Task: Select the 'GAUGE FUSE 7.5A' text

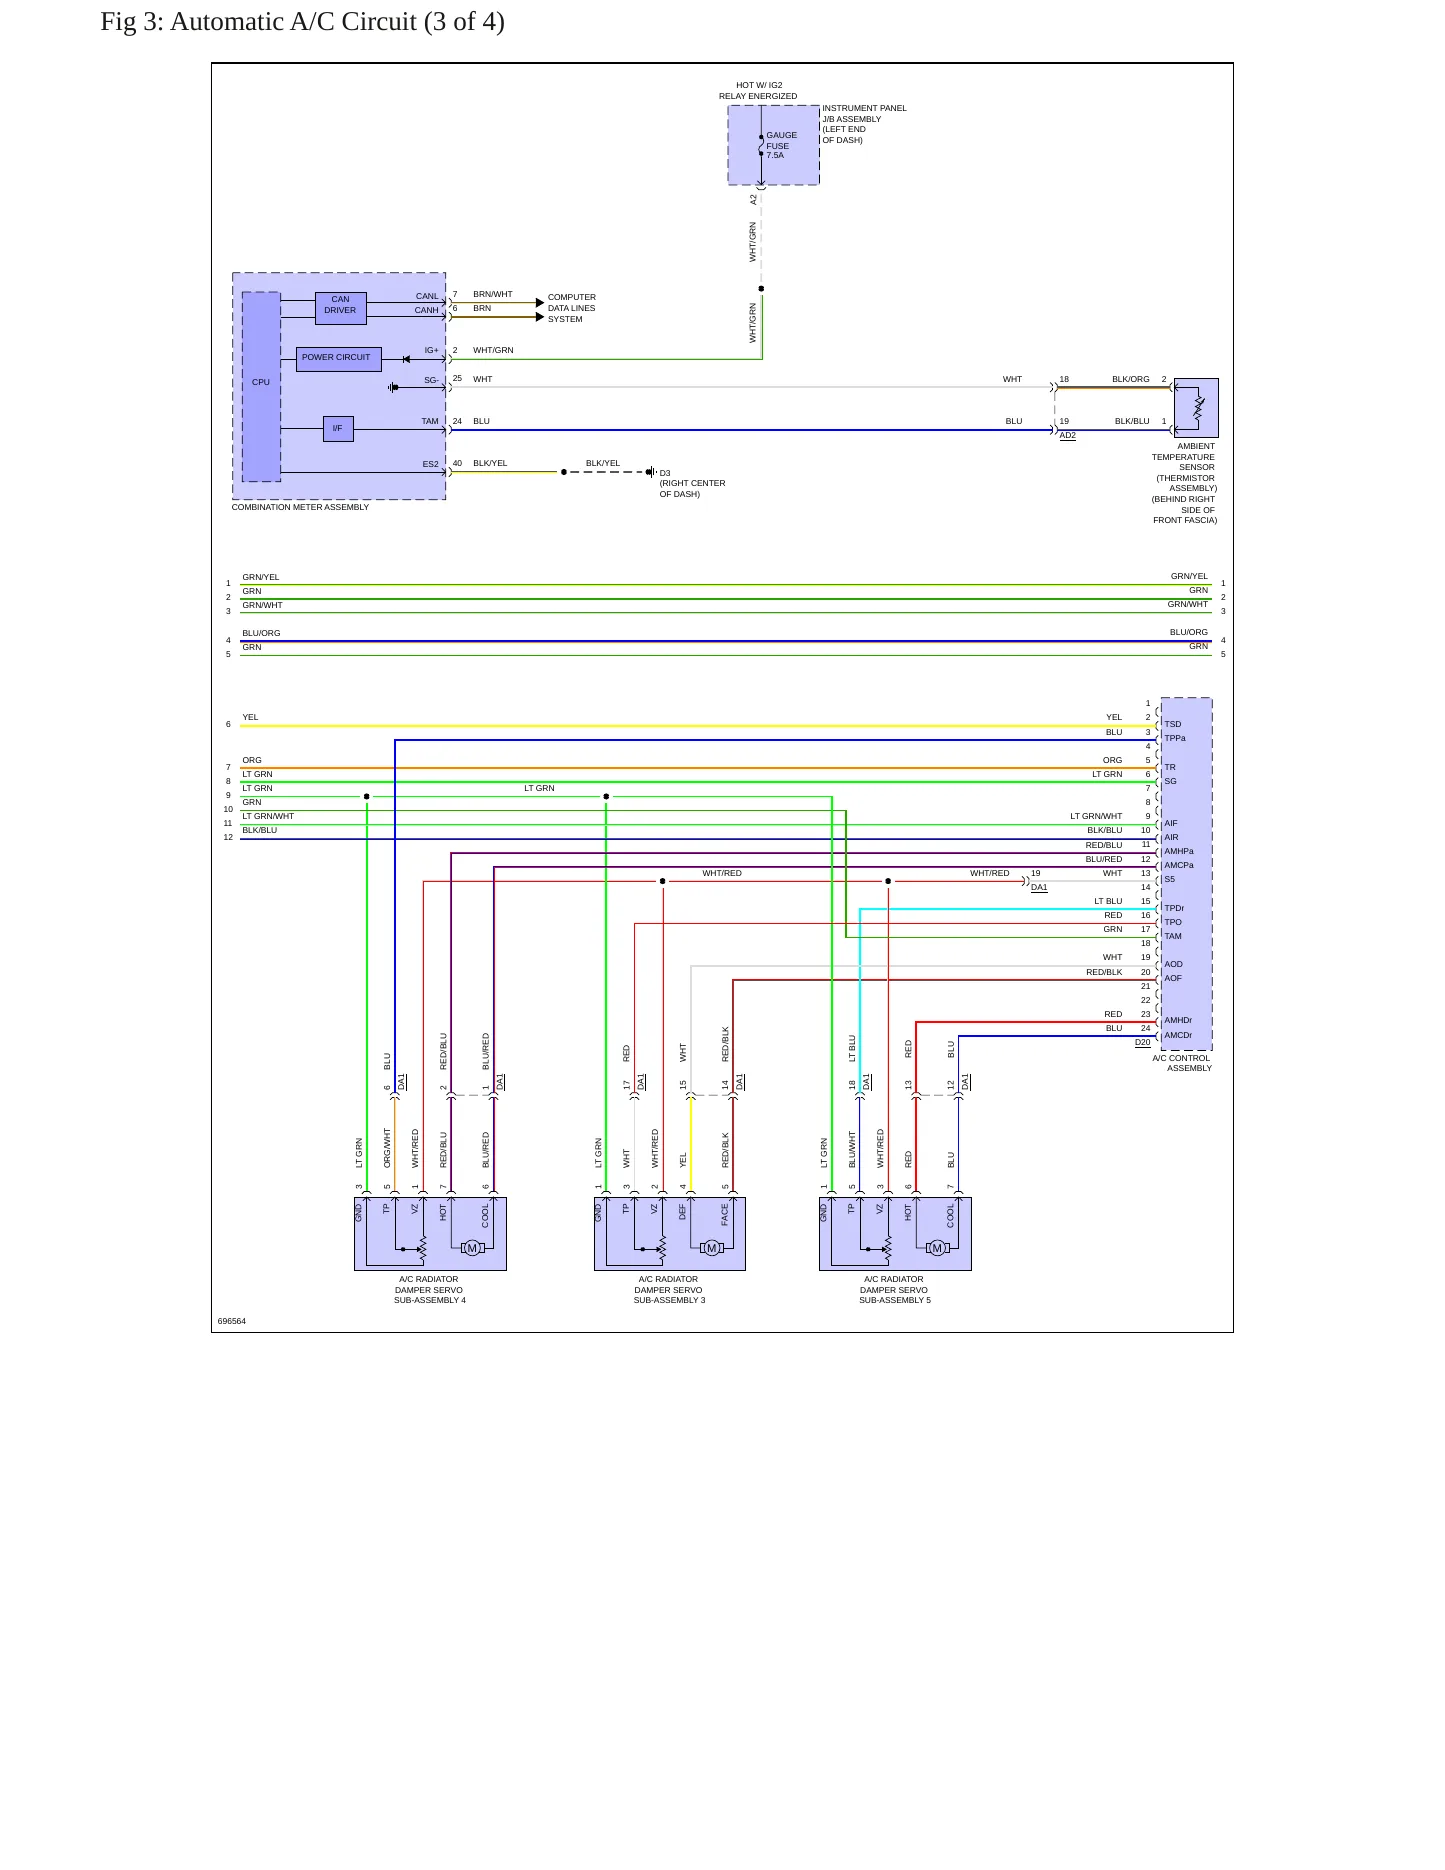Action: 781,145
